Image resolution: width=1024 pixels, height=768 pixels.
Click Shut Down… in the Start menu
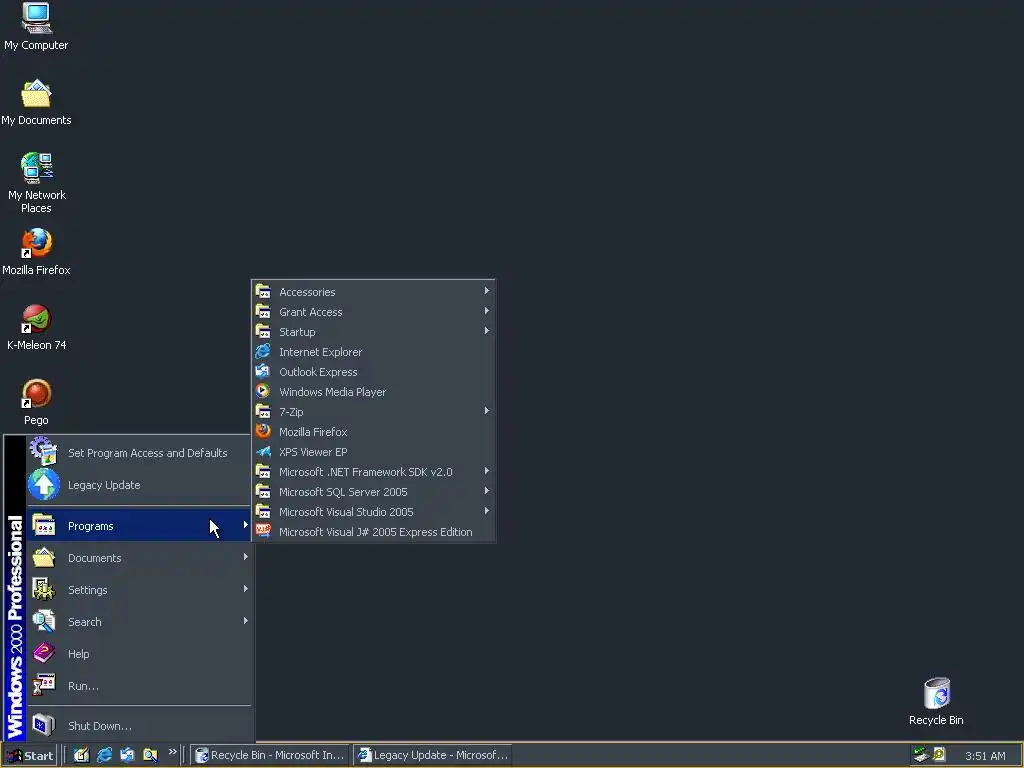[x=138, y=726]
